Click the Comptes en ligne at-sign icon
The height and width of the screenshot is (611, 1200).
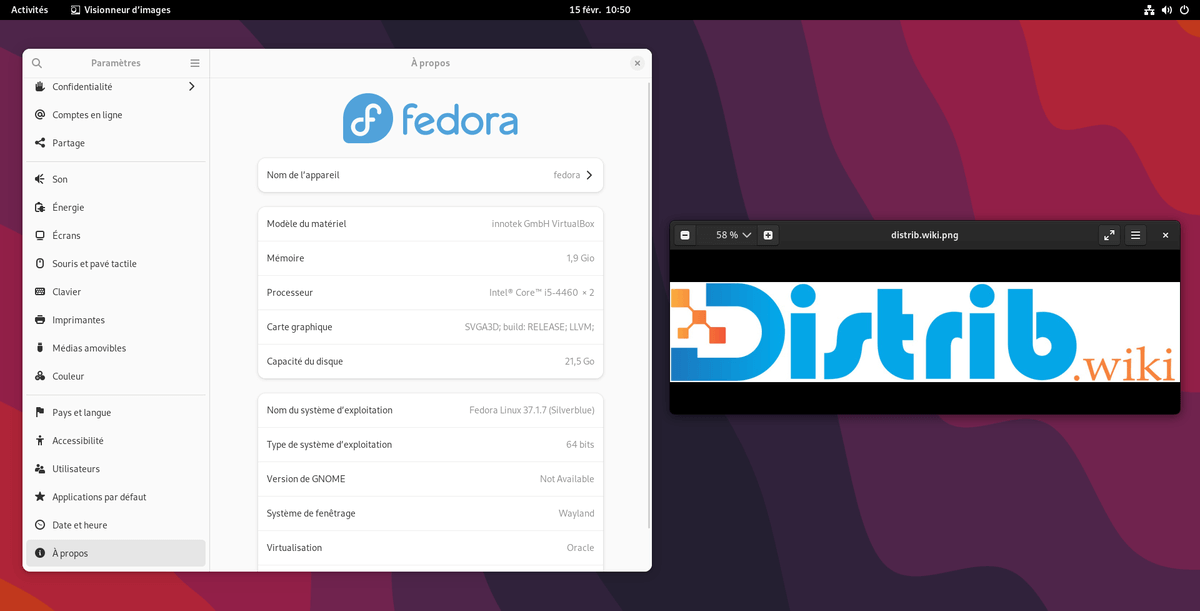click(40, 115)
